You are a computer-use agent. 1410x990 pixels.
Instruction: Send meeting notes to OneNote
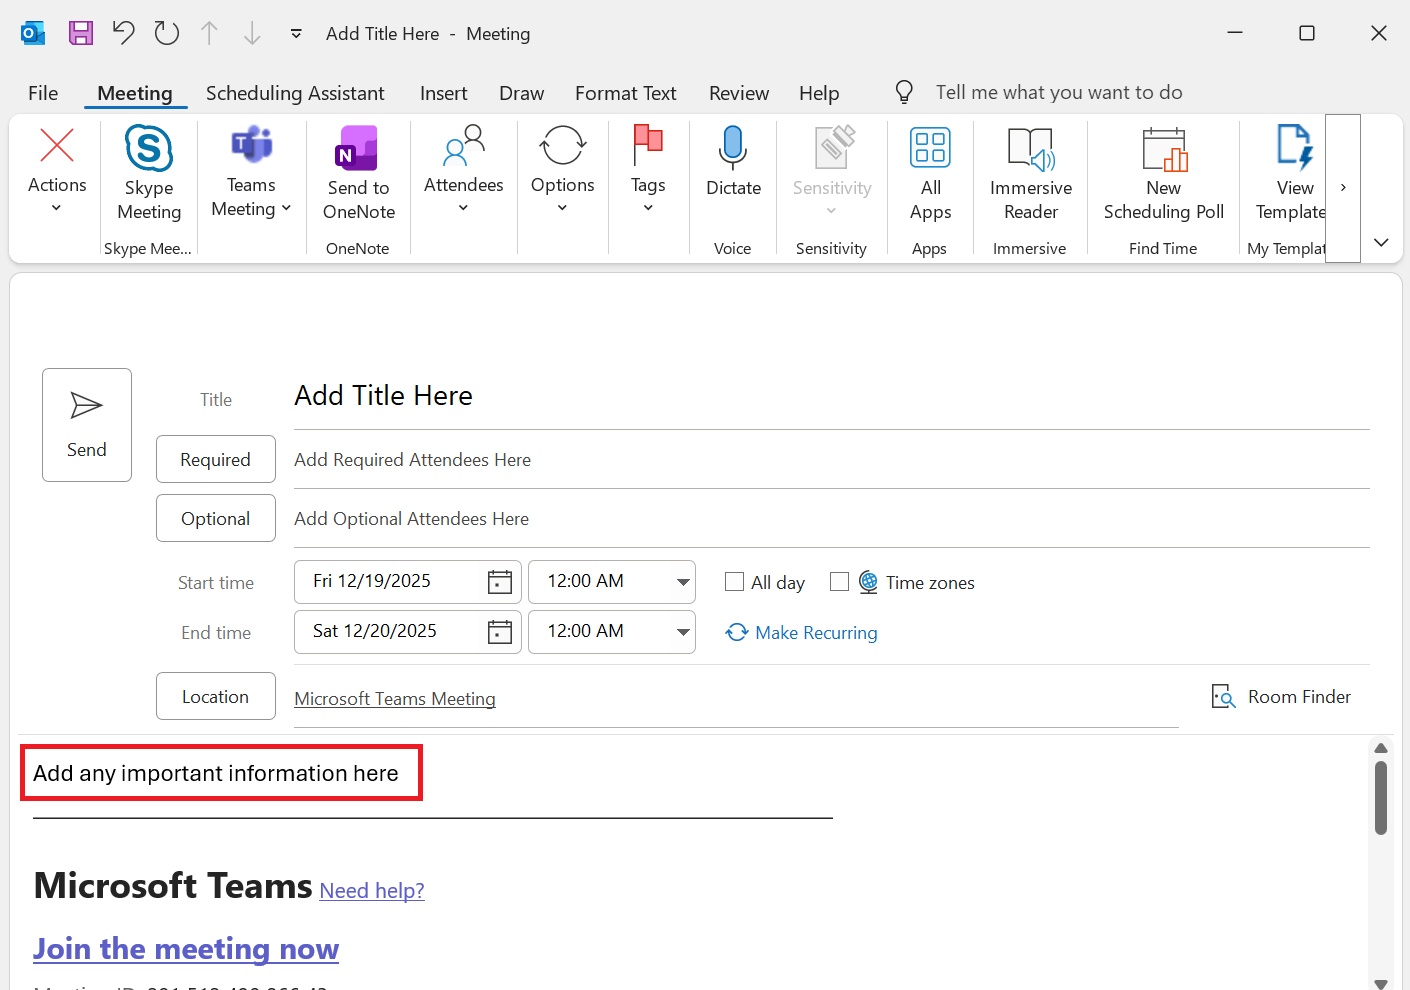point(358,172)
